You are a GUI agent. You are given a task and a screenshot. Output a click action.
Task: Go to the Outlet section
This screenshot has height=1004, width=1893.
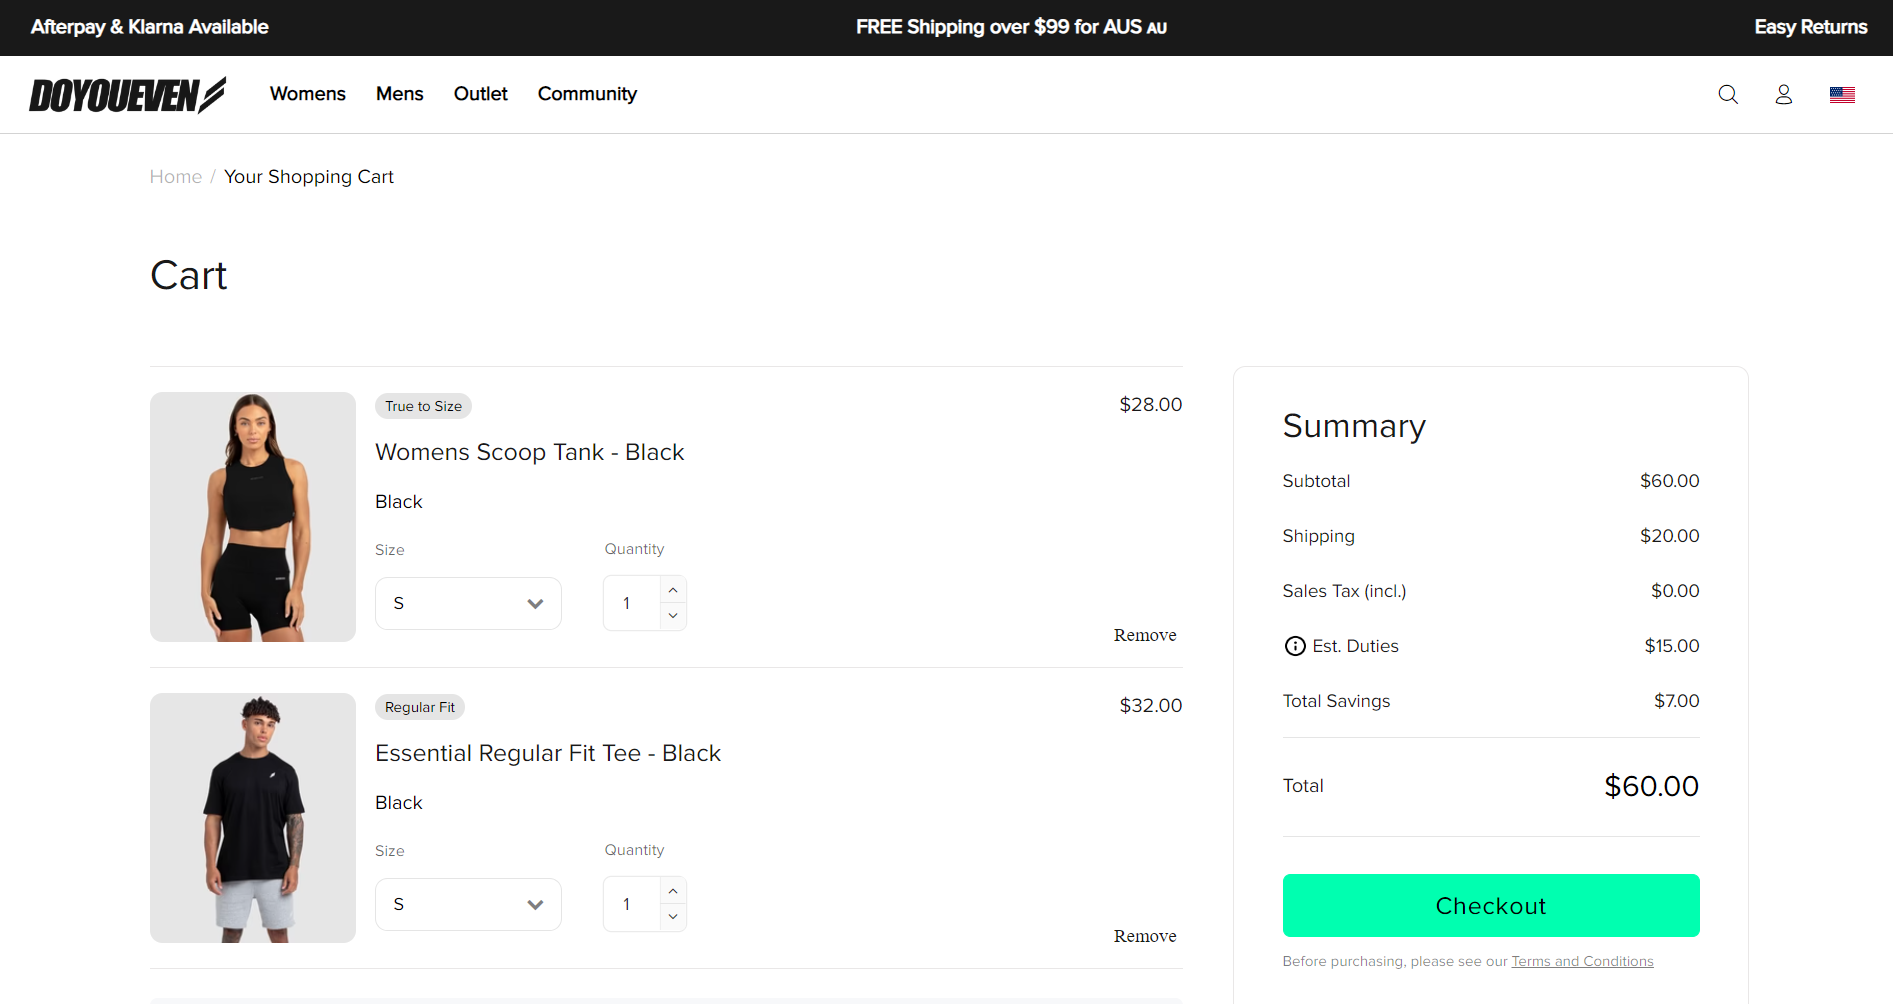pyautogui.click(x=480, y=94)
